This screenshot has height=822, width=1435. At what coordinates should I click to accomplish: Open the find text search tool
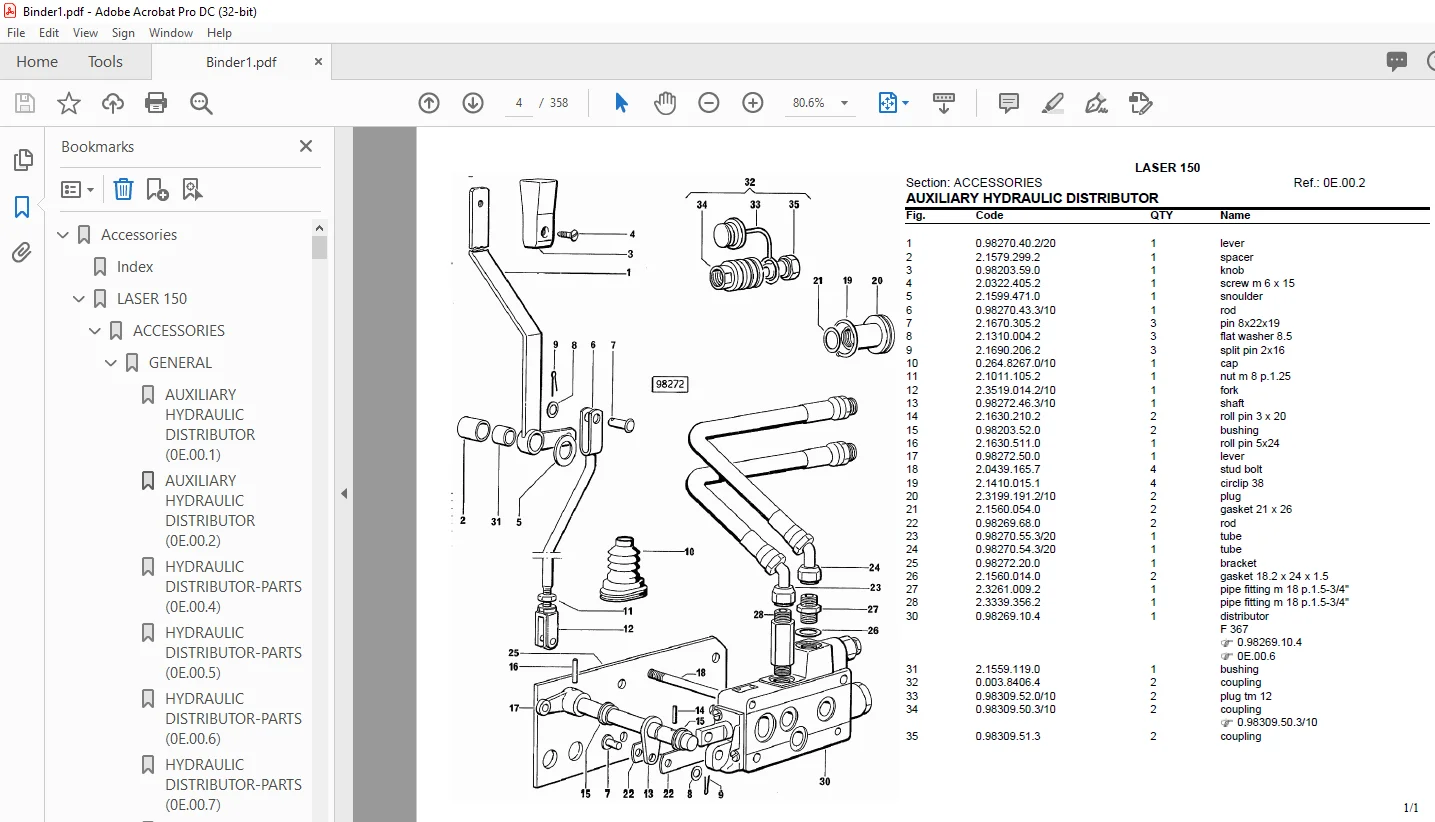(x=201, y=103)
